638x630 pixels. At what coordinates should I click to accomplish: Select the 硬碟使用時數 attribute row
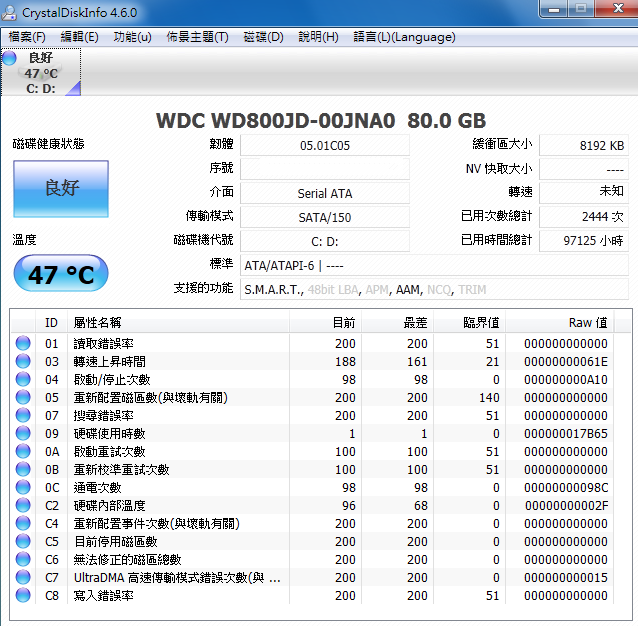pos(312,433)
